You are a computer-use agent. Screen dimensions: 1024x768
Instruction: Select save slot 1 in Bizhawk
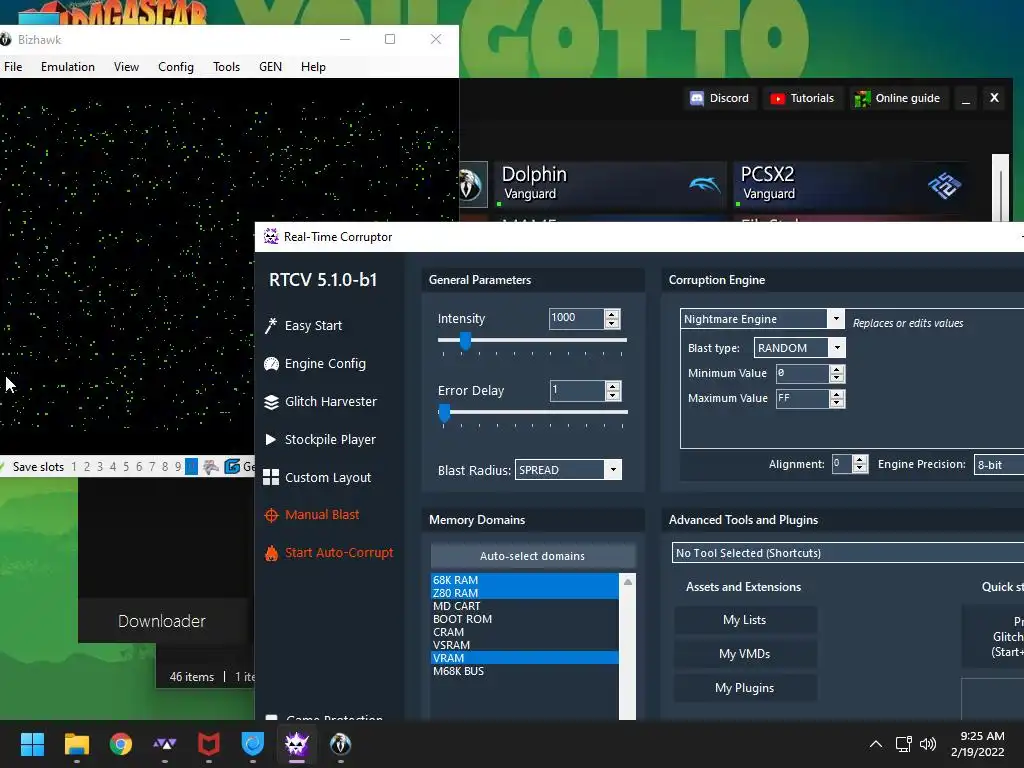pyautogui.click(x=74, y=467)
